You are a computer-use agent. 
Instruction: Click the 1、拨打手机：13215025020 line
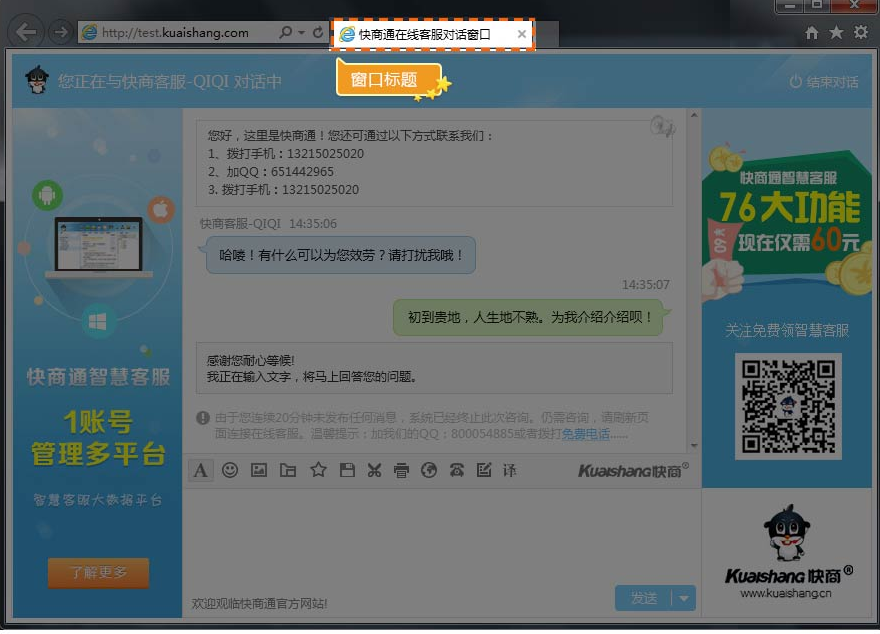tap(286, 154)
